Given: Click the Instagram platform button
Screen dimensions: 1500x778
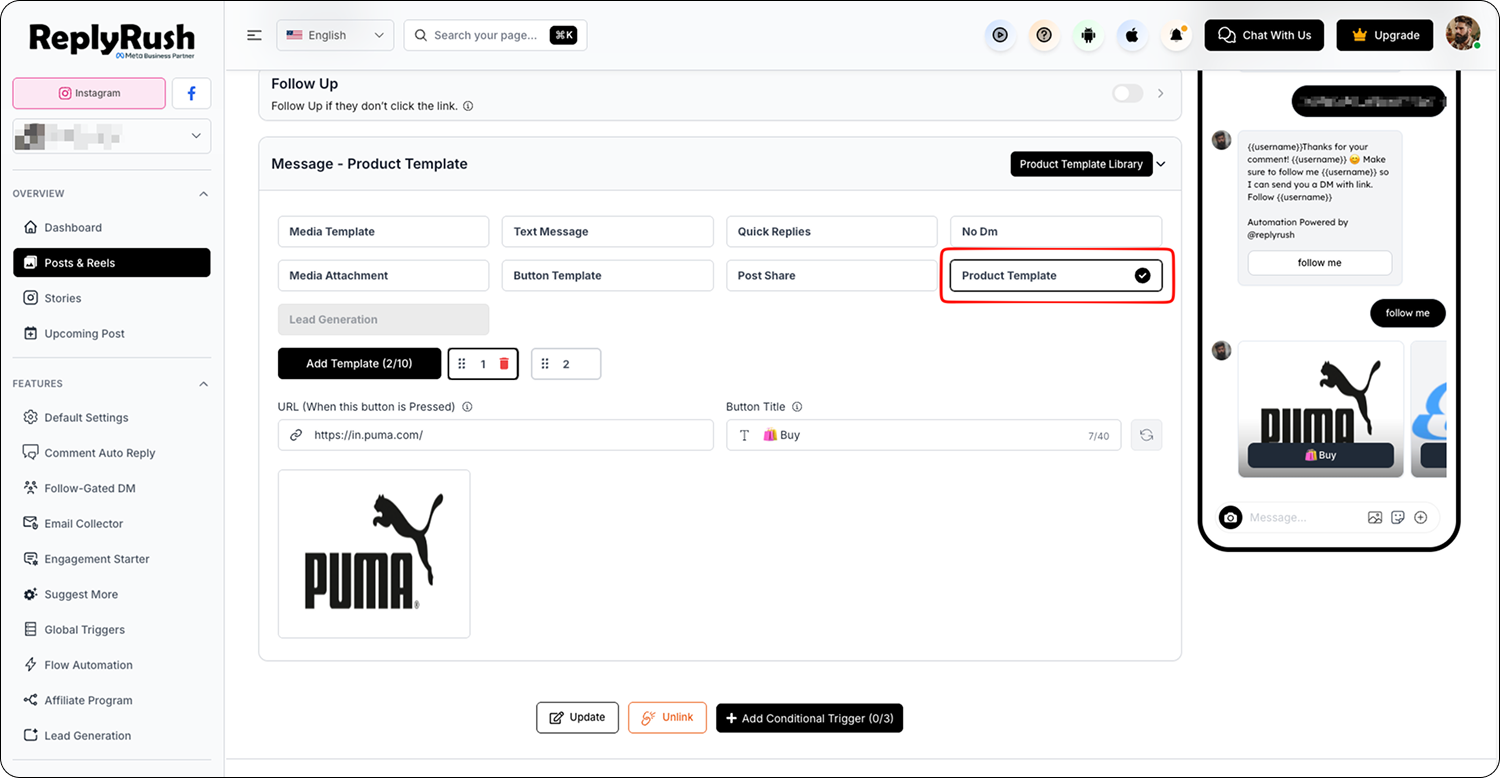Looking at the screenshot, I should (89, 93).
